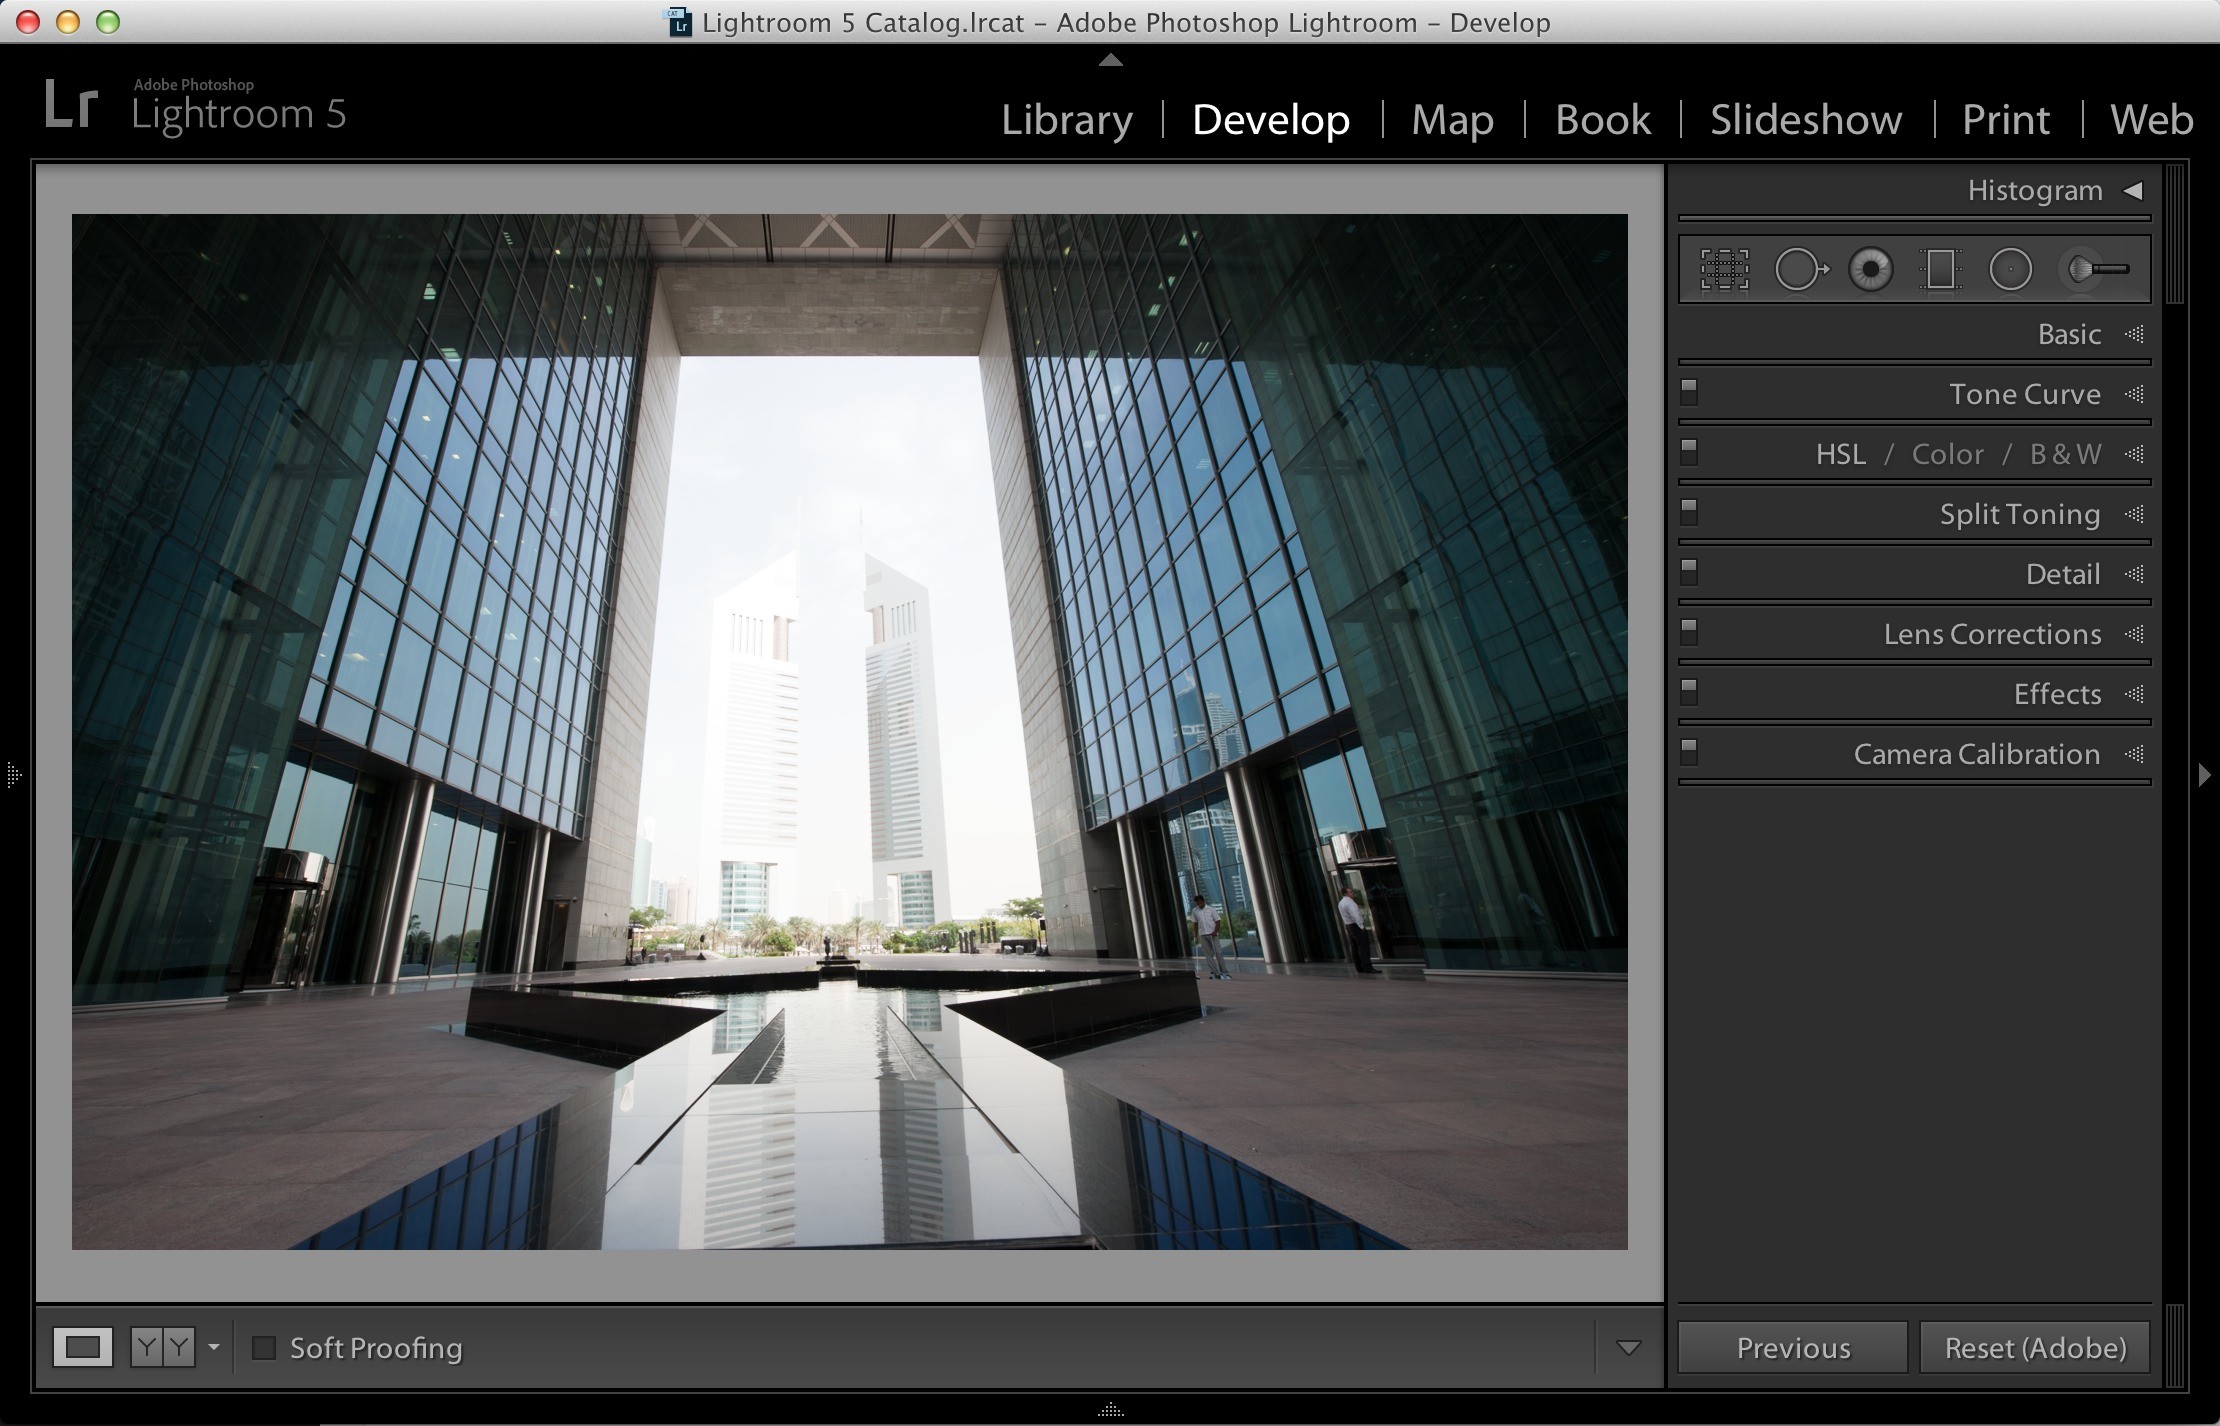Open the Slideshow module
2220x1426 pixels.
[x=1806, y=120]
